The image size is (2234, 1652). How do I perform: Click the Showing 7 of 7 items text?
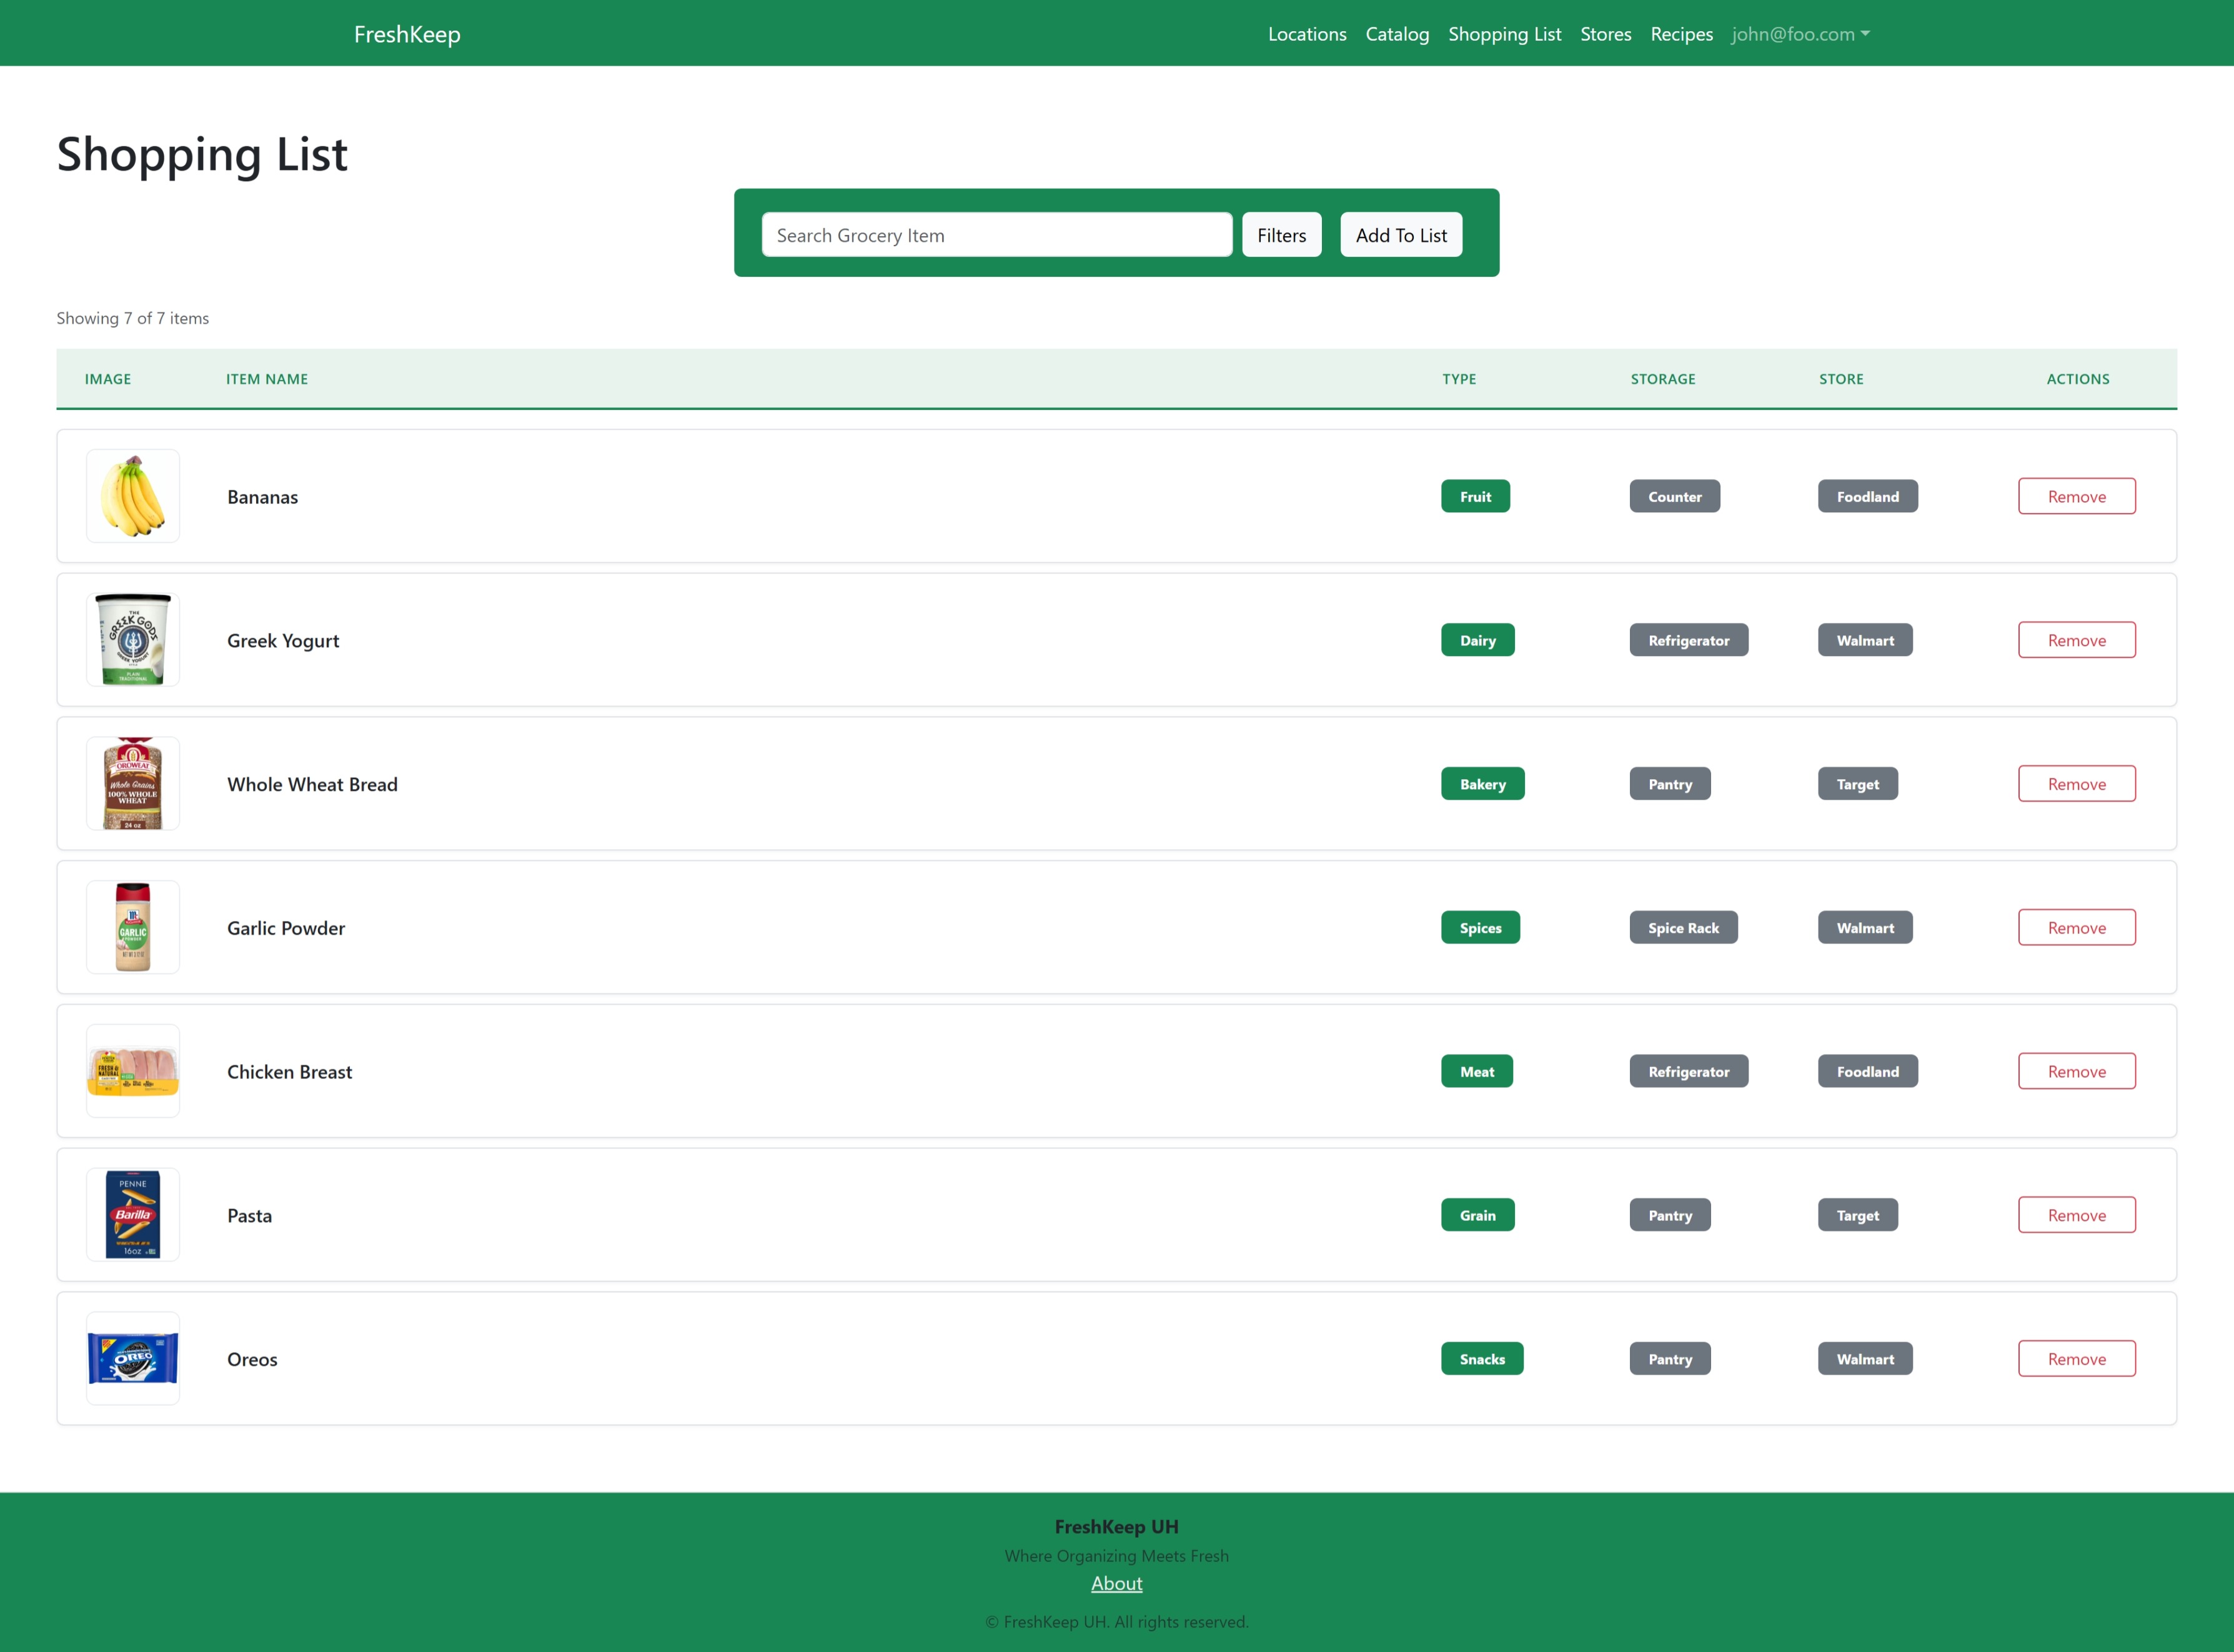132,318
